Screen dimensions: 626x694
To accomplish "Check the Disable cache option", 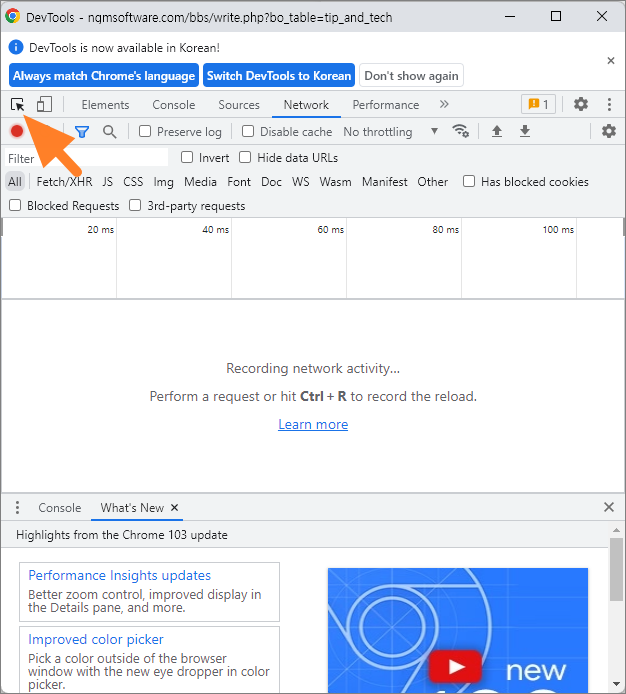I will tap(248, 131).
